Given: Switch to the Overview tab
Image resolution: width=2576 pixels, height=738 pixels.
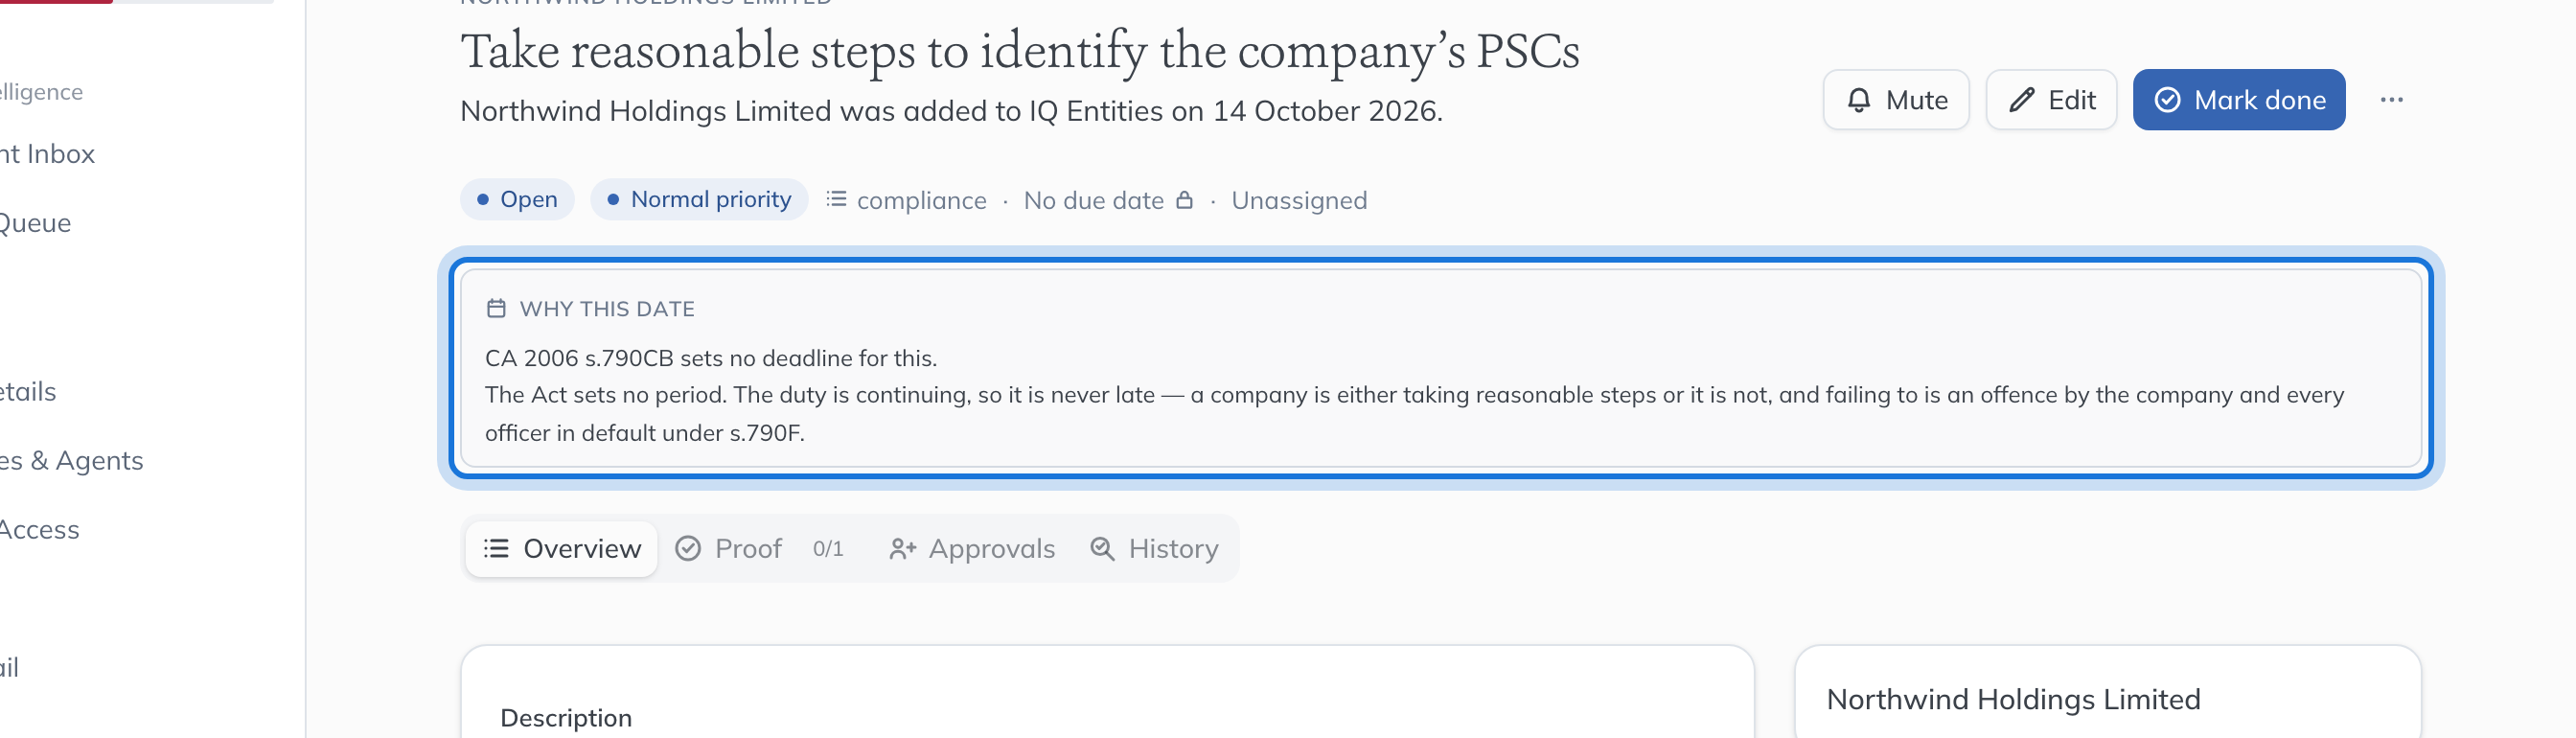Looking at the screenshot, I should click(562, 548).
